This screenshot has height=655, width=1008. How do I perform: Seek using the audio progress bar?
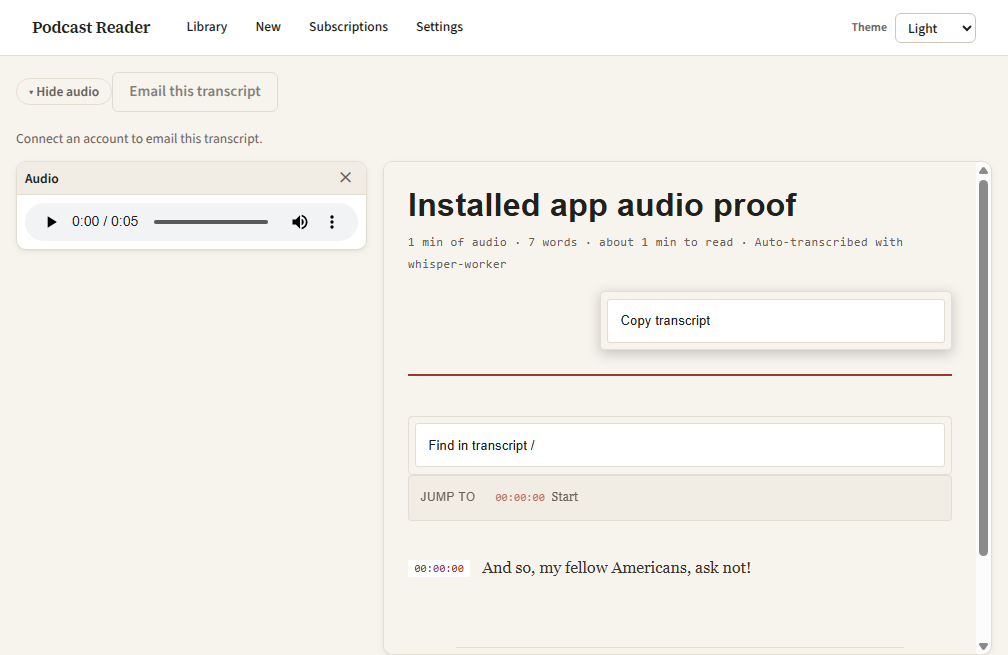[211, 222]
